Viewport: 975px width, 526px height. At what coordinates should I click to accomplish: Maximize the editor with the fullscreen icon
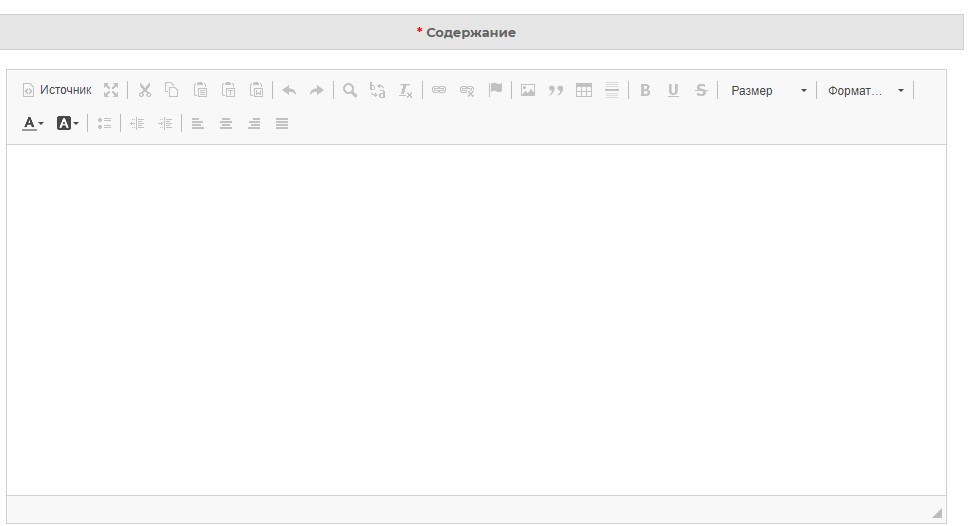coord(111,90)
